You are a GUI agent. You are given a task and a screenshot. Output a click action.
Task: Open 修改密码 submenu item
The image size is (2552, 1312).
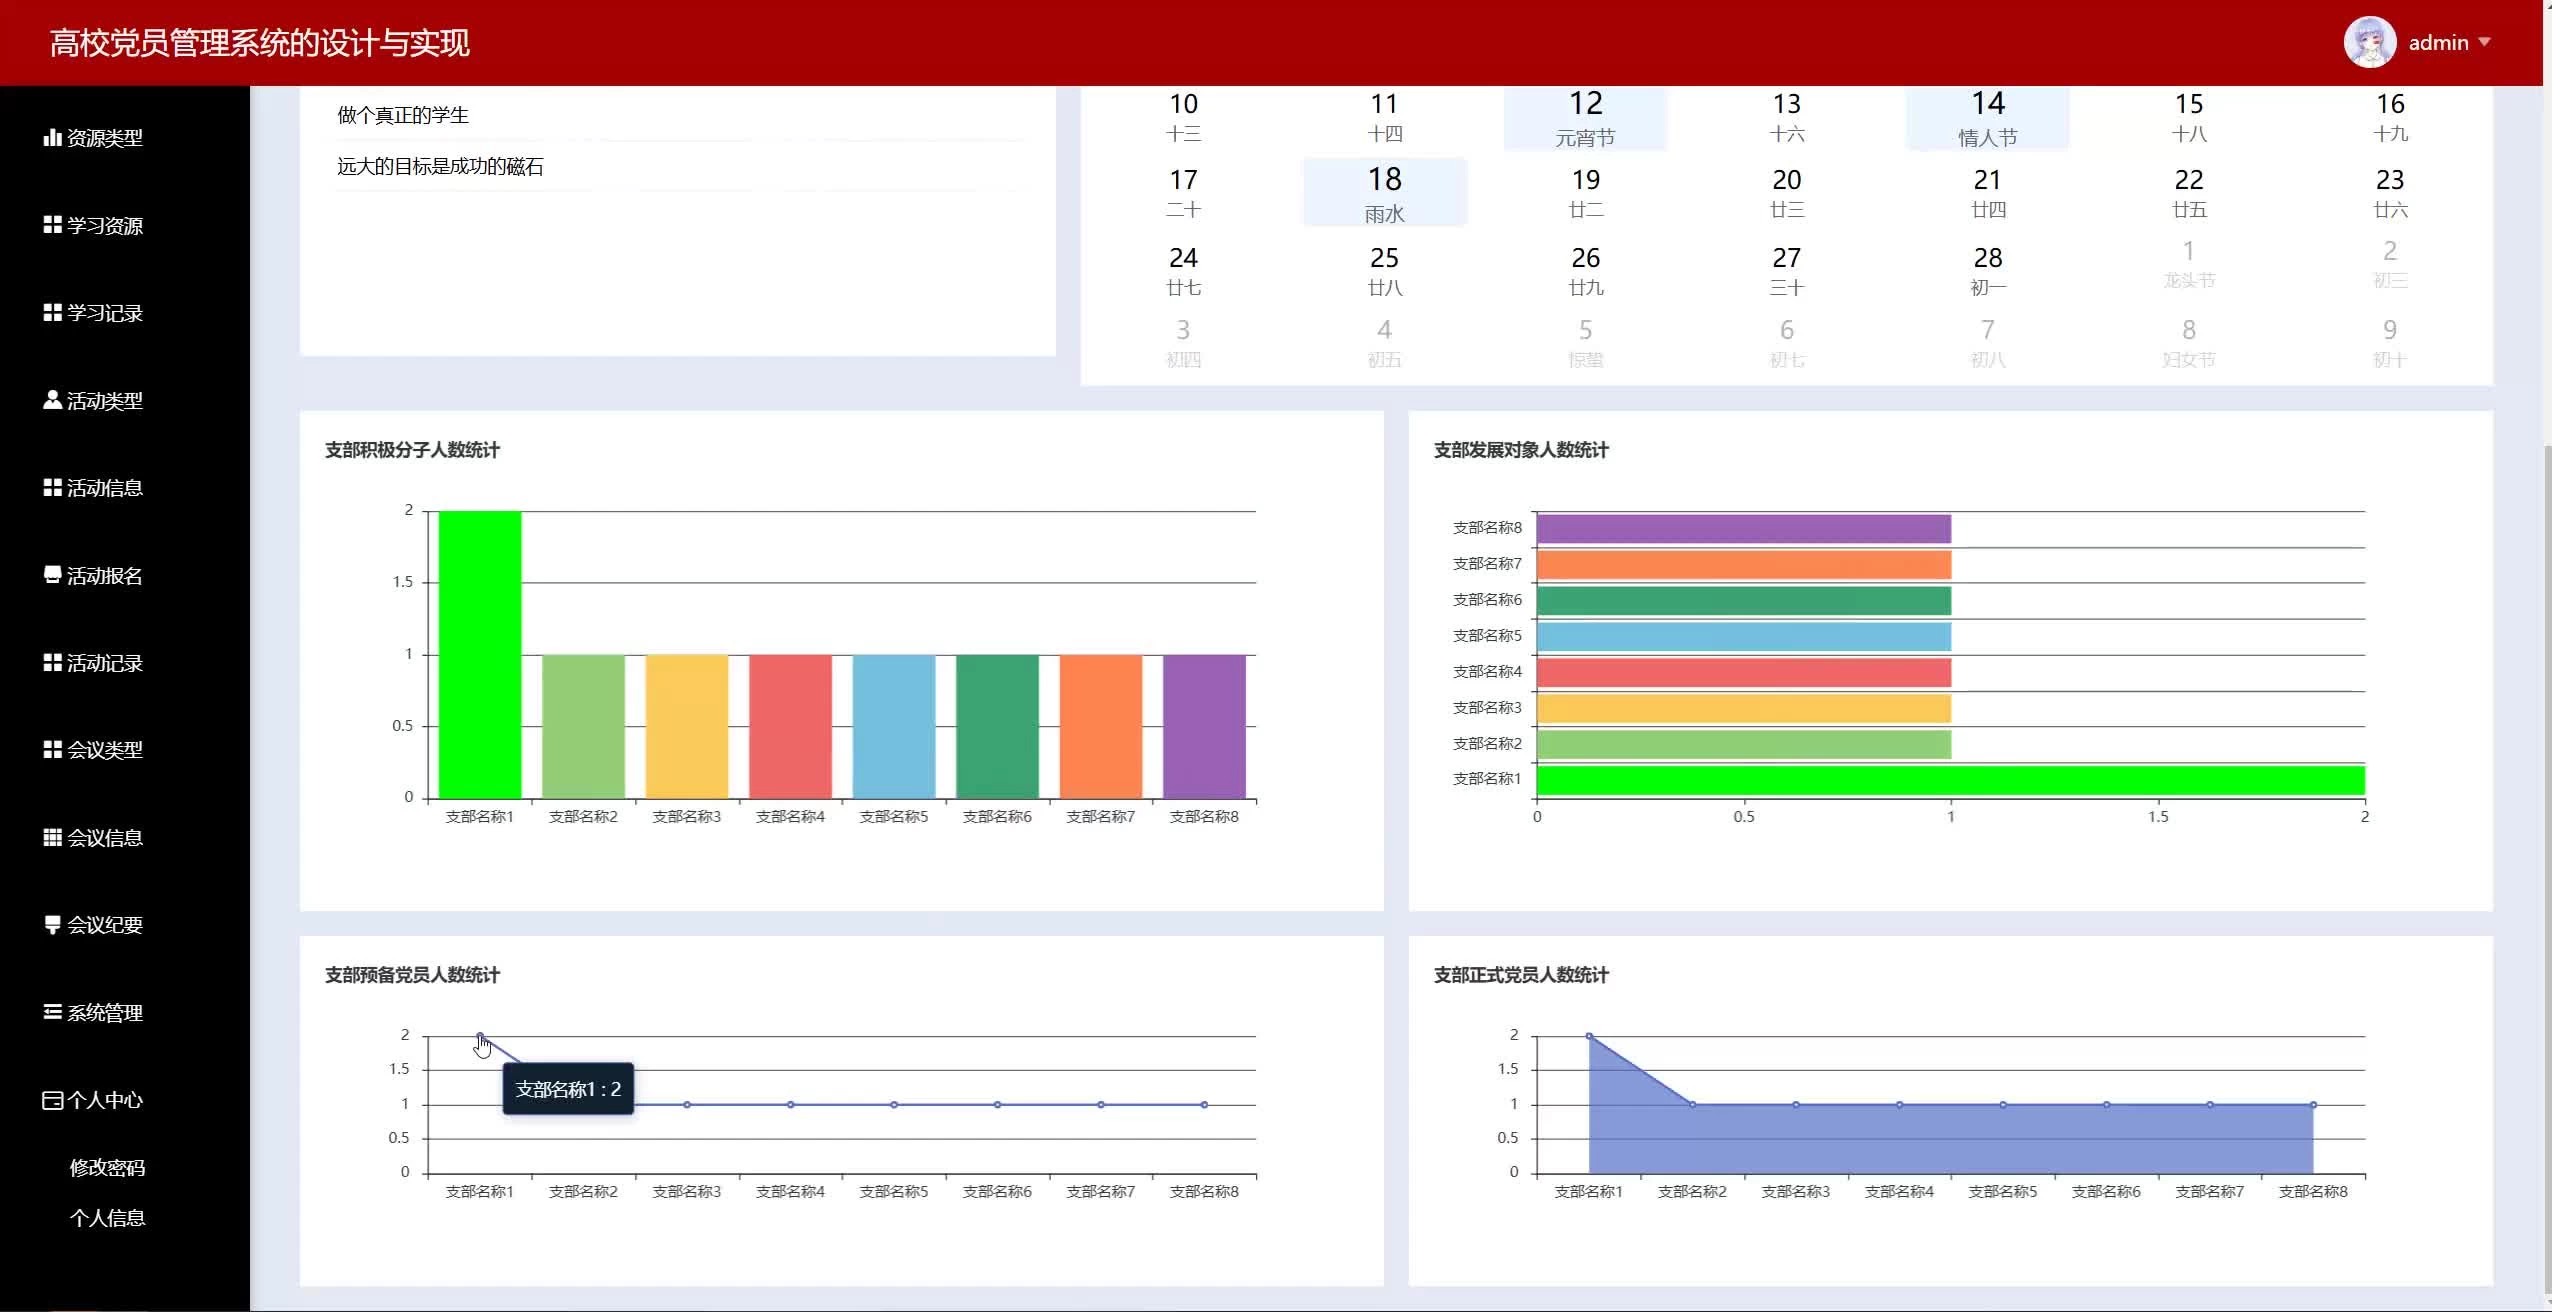pyautogui.click(x=107, y=1168)
